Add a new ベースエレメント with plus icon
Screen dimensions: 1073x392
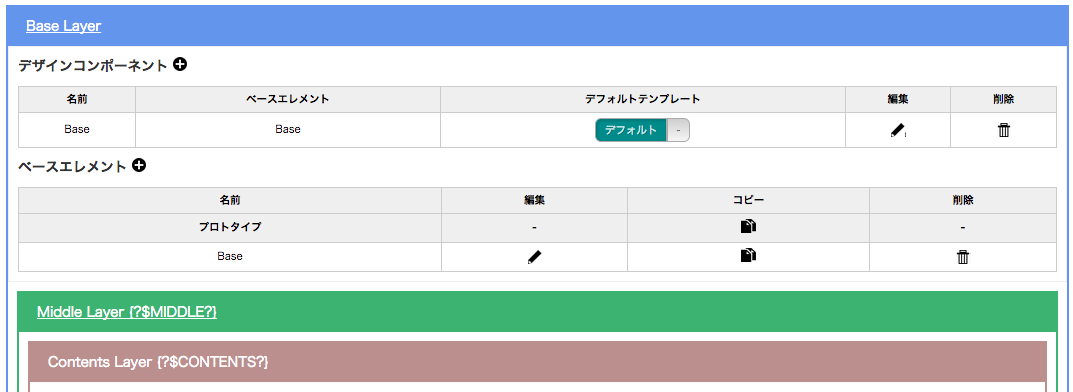click(x=139, y=166)
